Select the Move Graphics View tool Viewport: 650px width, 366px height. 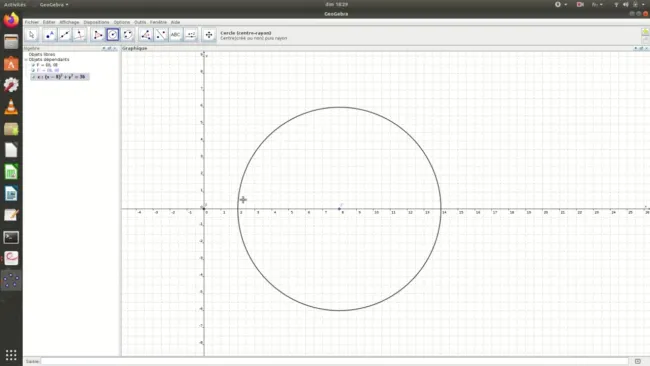(x=209, y=35)
